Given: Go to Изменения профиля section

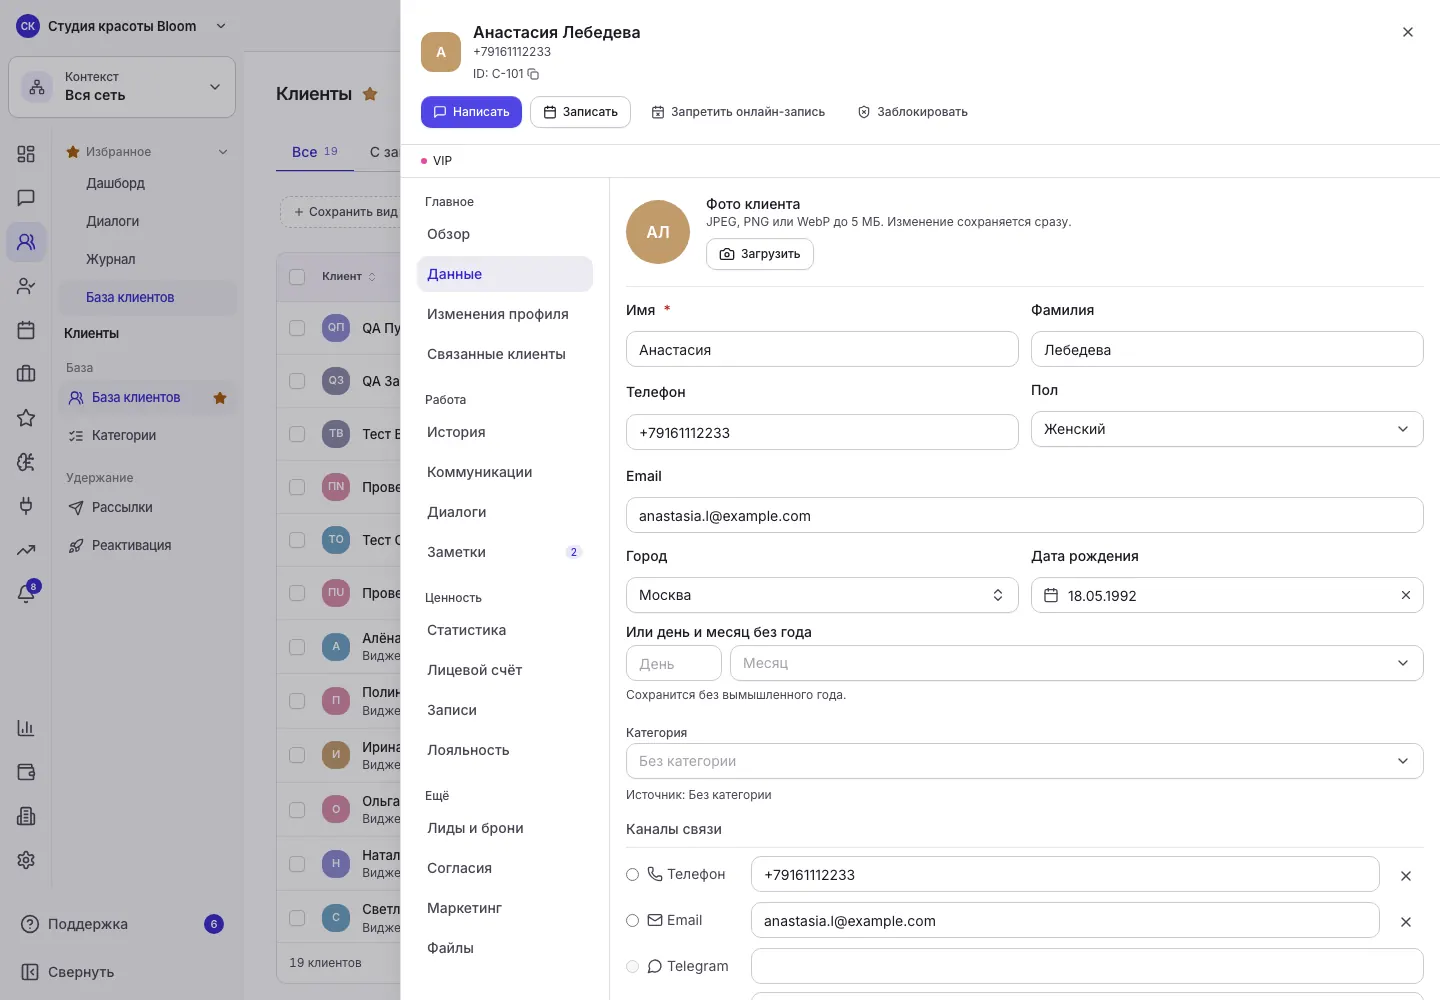Looking at the screenshot, I should point(505,314).
